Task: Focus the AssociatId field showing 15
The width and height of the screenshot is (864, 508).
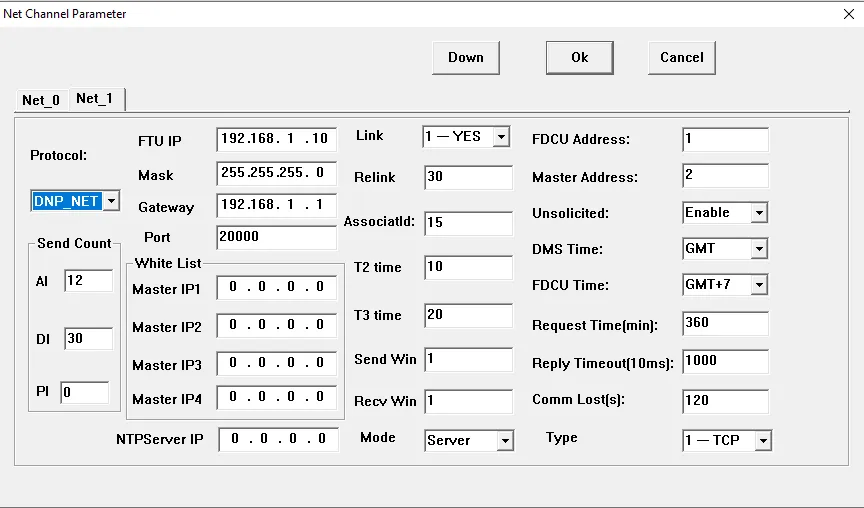Action: click(468, 223)
